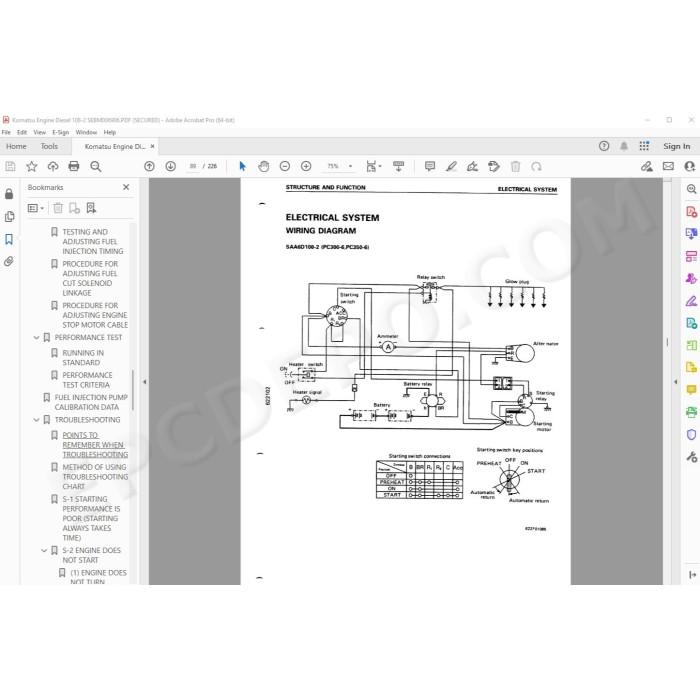Collapse the TROUBLESHOOTING bookmark
700x700 pixels.
(x=37, y=420)
